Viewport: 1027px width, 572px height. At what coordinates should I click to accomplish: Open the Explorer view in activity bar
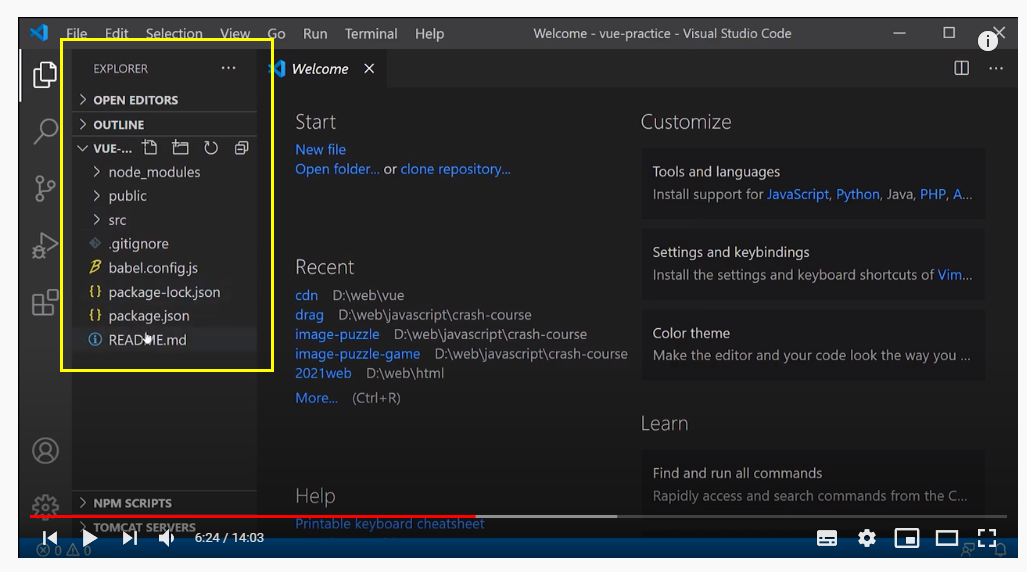point(45,75)
